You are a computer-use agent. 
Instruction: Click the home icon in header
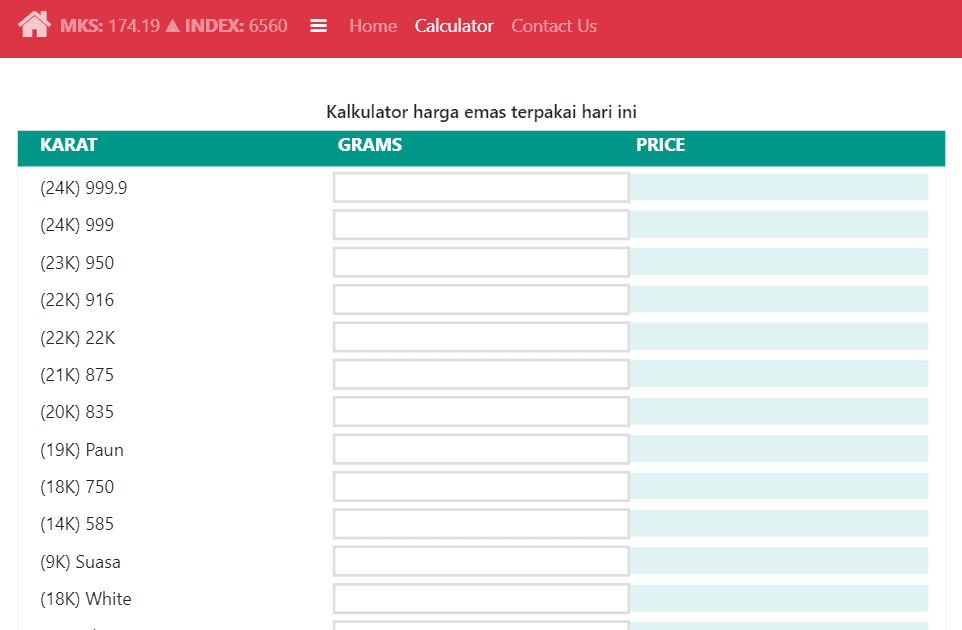coord(34,25)
